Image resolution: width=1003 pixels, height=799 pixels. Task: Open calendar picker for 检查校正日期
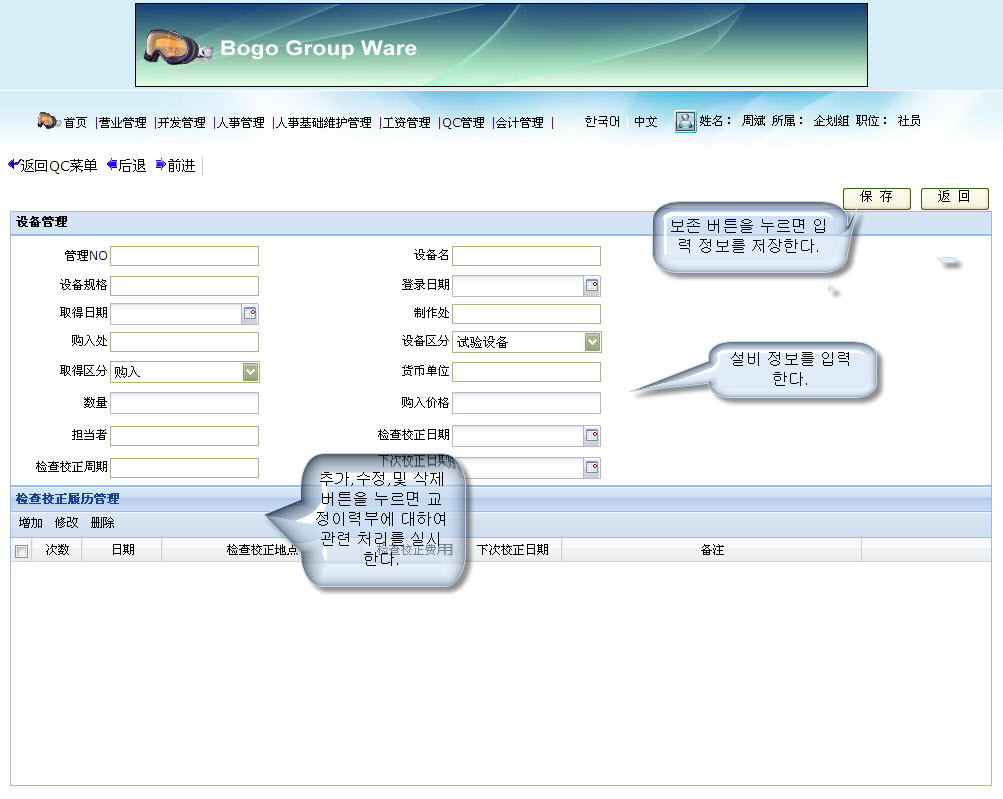pyautogui.click(x=592, y=436)
